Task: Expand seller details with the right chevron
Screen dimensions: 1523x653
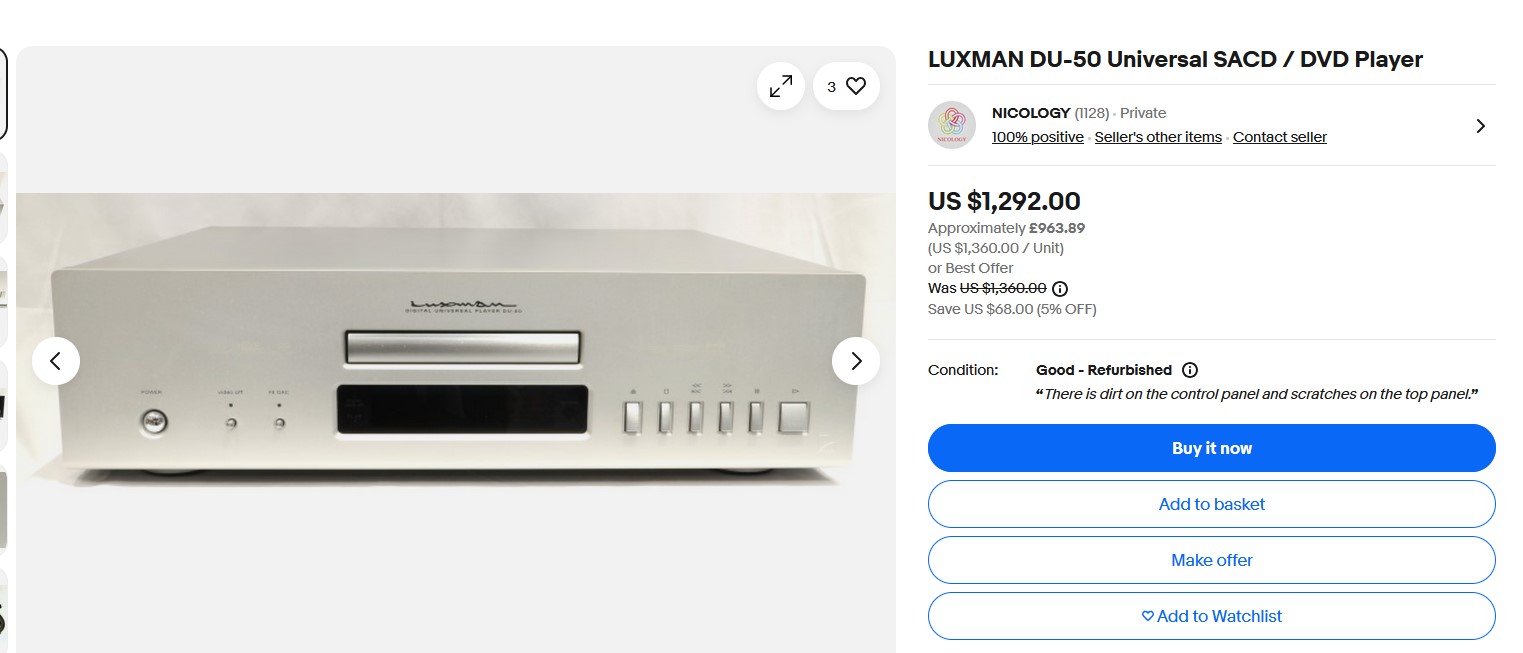Action: 1480,126
